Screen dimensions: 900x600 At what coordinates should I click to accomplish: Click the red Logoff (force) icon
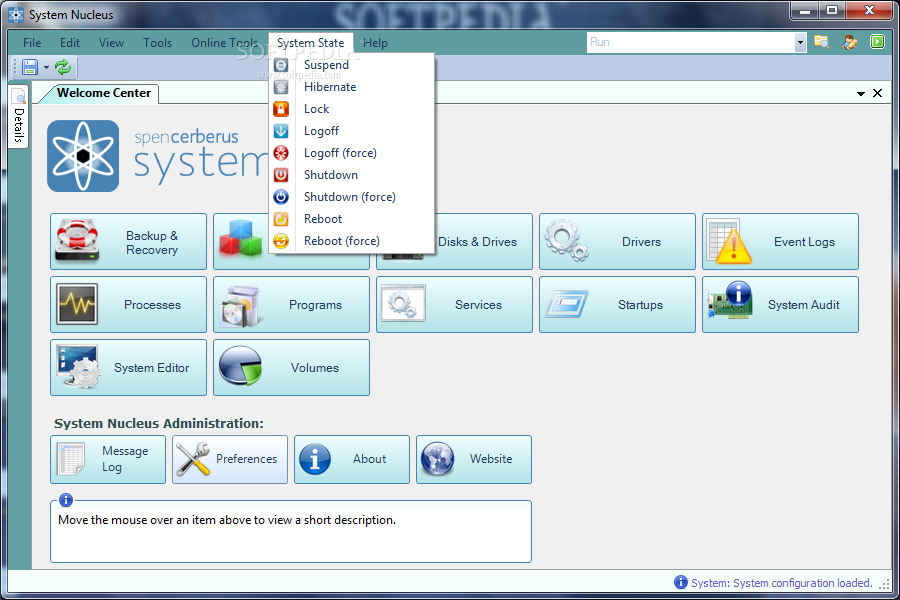[x=281, y=153]
